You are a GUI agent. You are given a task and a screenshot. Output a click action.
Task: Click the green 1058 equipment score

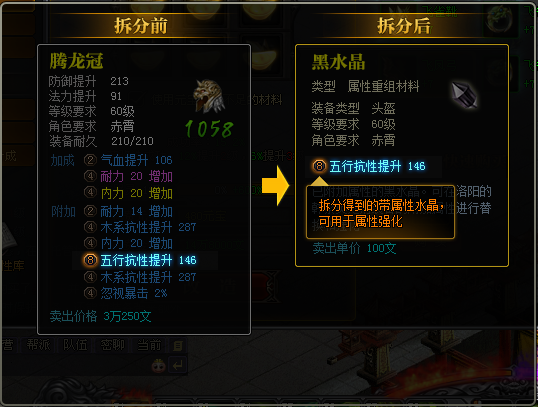tap(209, 129)
